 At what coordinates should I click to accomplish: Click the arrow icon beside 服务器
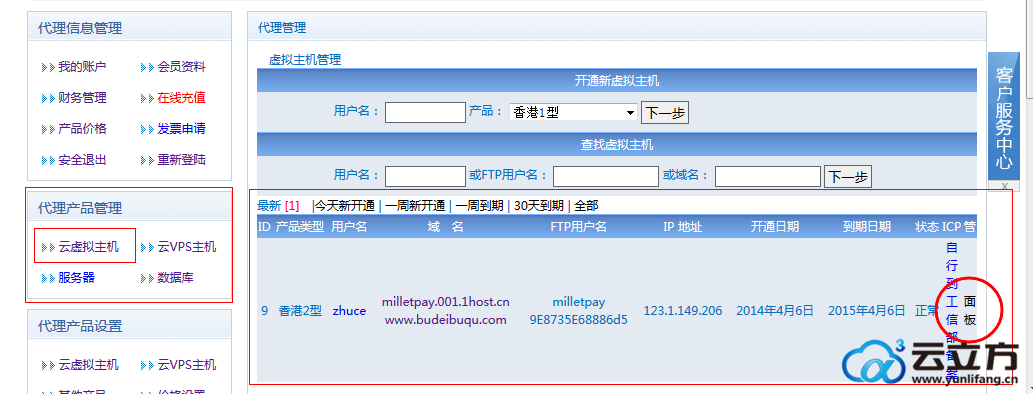[x=48, y=278]
